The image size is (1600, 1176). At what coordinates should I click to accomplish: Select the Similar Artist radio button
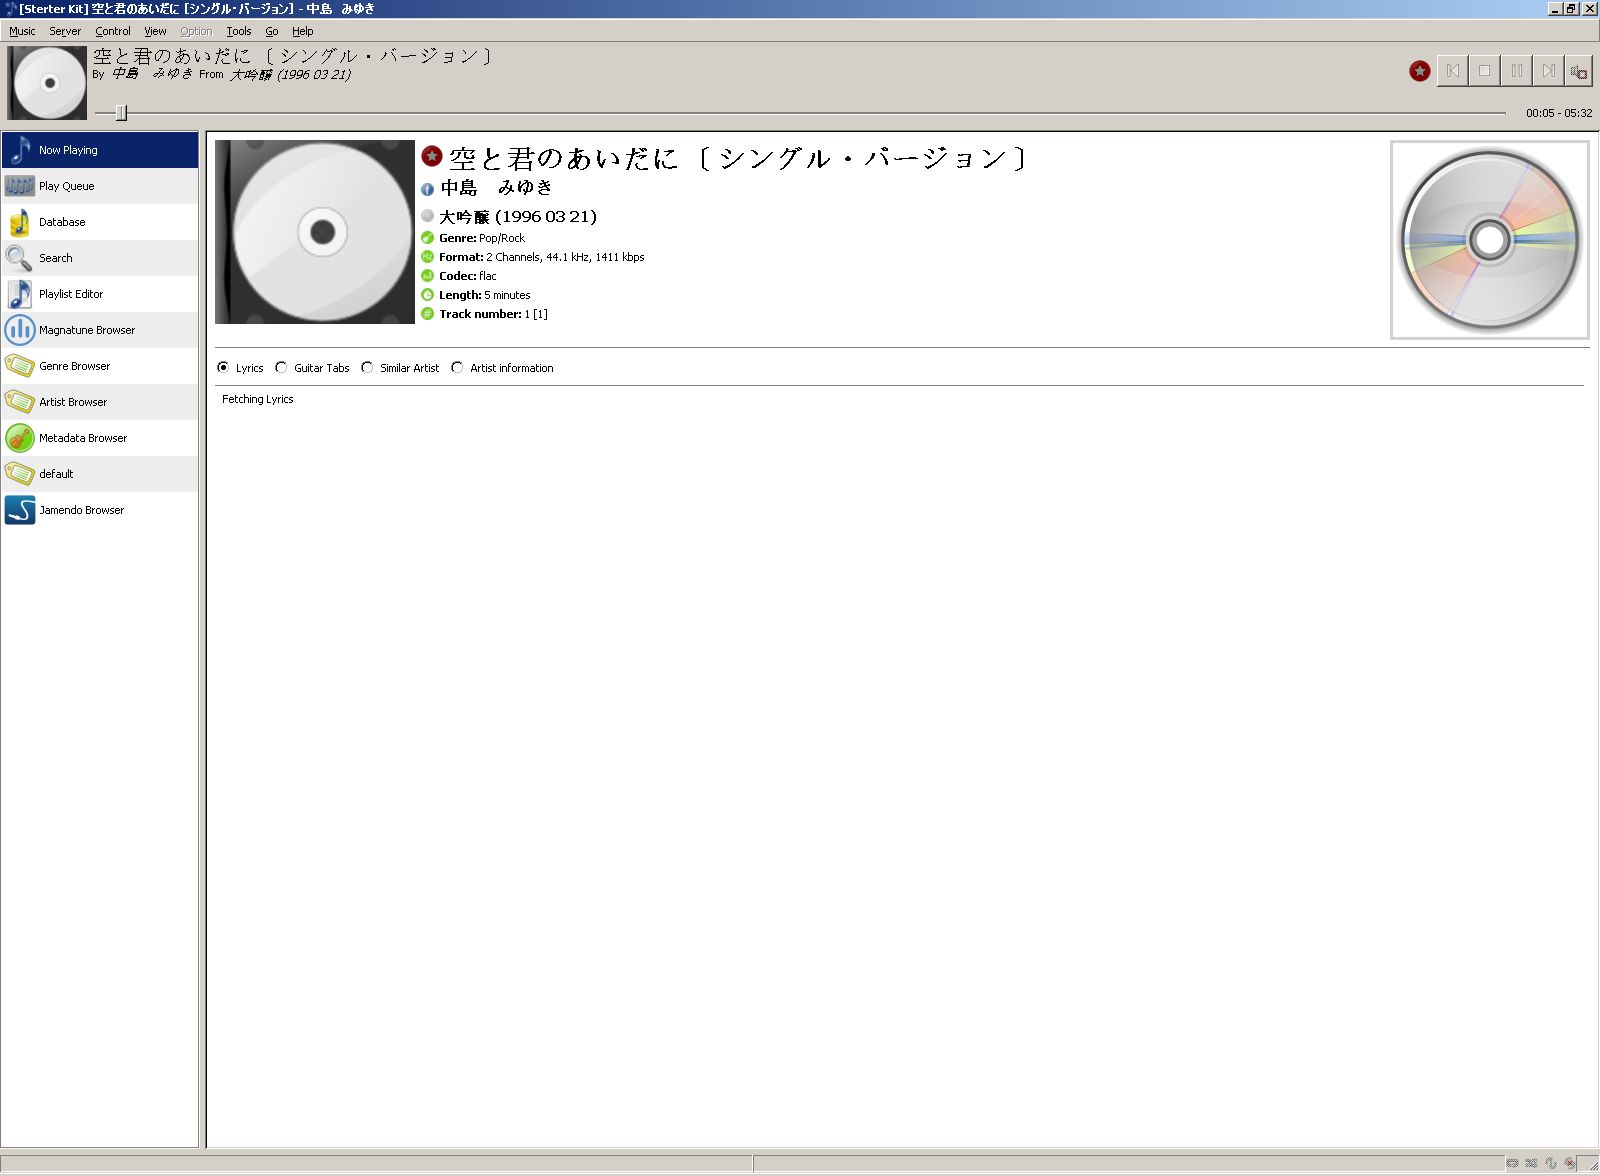coord(367,368)
